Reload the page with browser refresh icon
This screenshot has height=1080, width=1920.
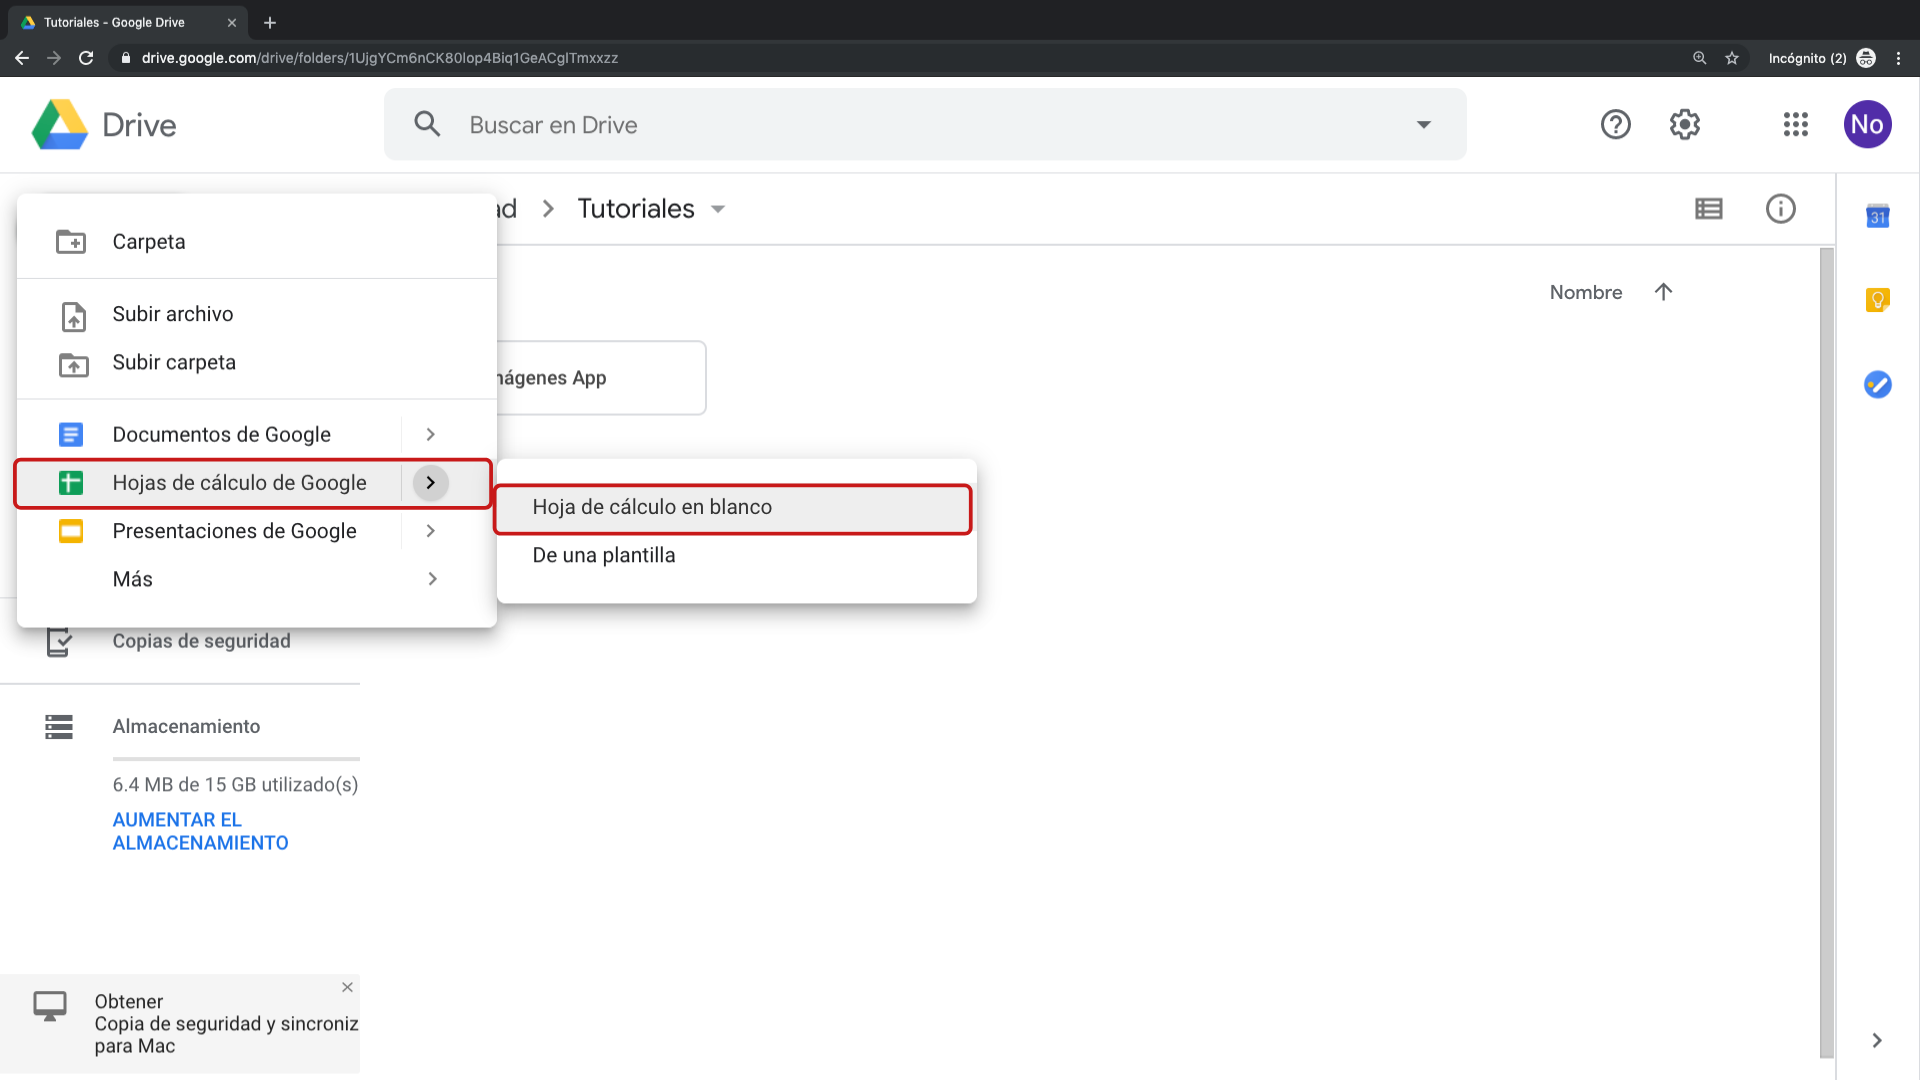tap(86, 58)
